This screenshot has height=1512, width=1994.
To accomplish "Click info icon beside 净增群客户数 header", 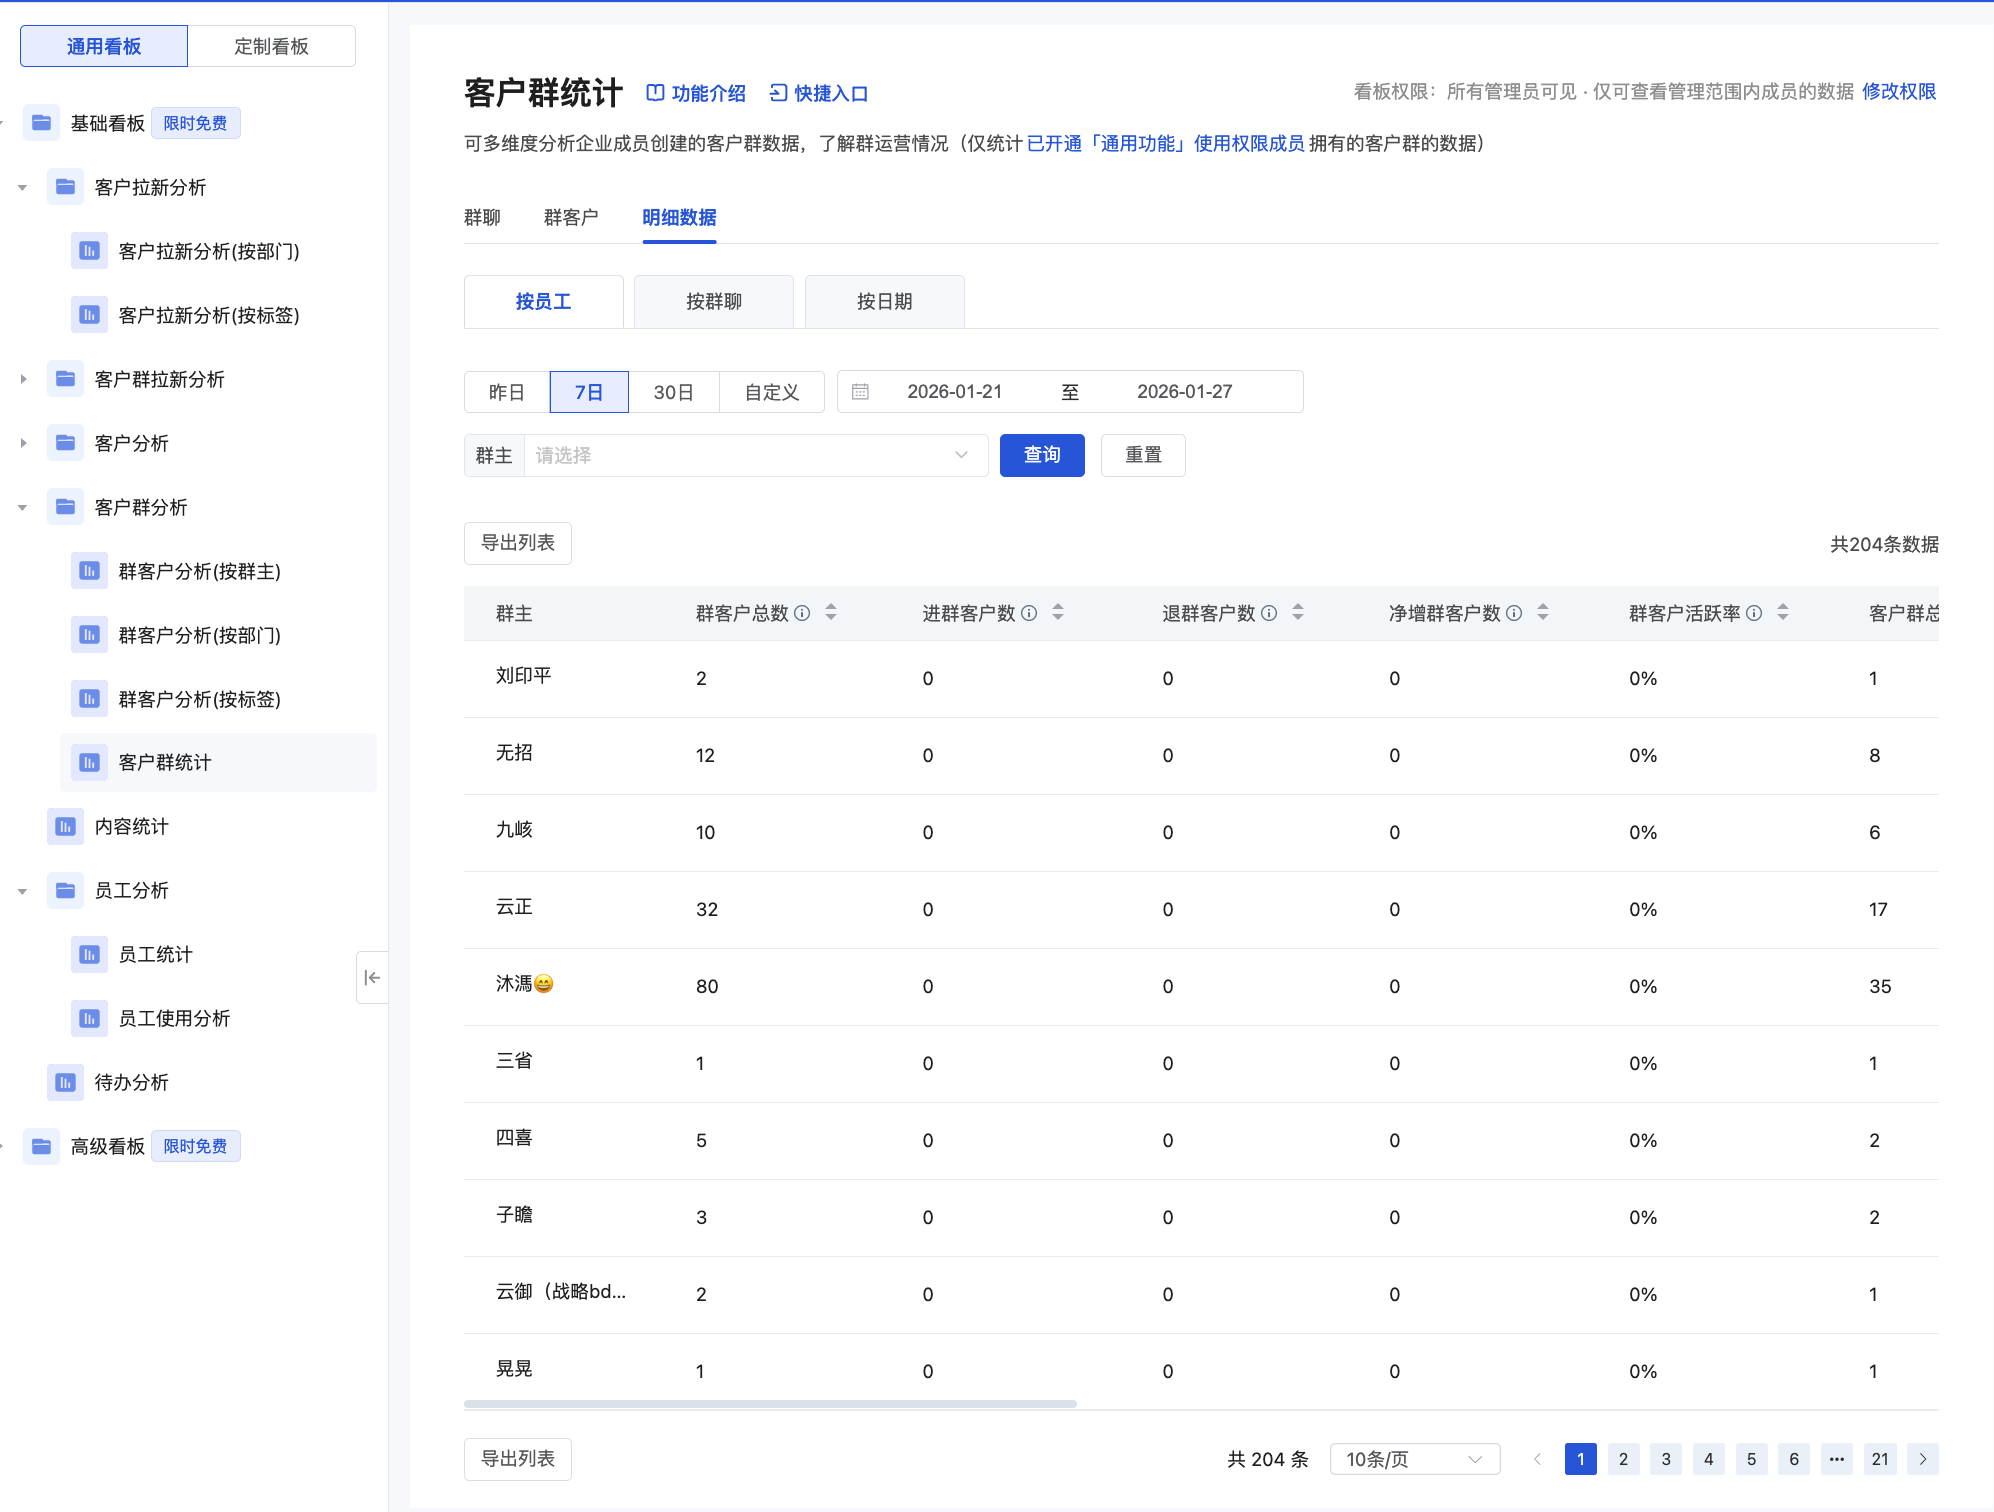I will tap(1514, 613).
